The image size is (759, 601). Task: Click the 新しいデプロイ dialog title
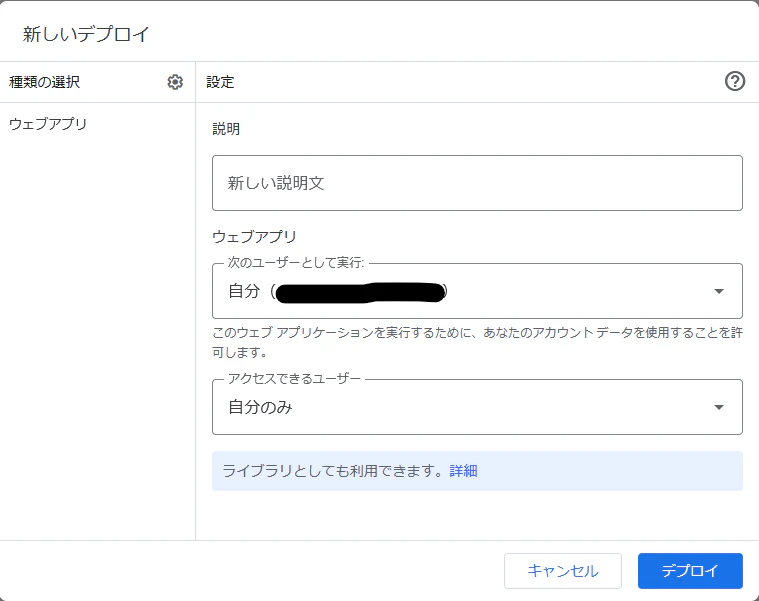86,34
